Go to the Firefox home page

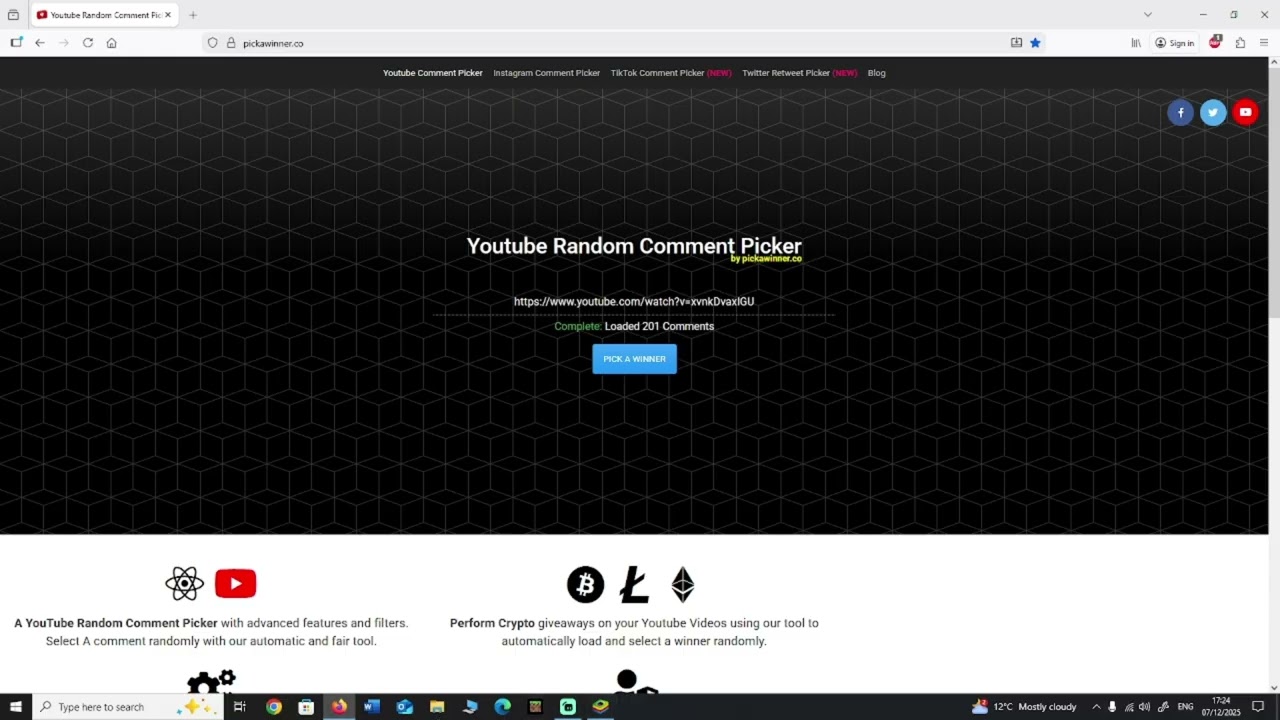112,43
